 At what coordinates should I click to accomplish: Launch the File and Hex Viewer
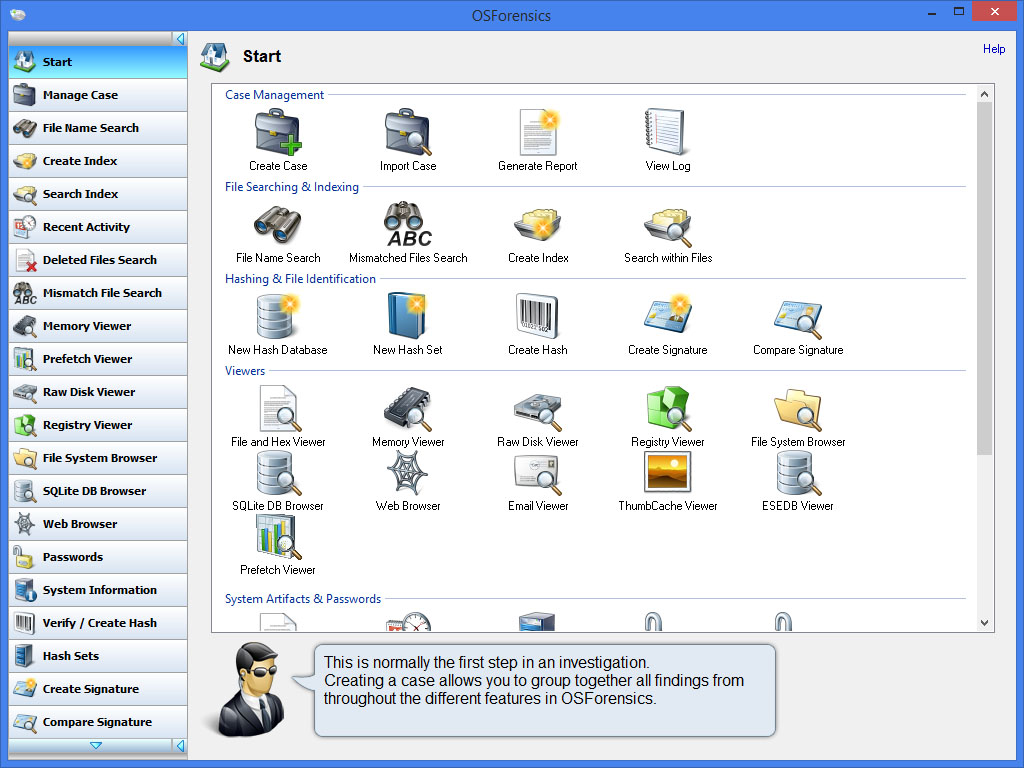pos(278,408)
